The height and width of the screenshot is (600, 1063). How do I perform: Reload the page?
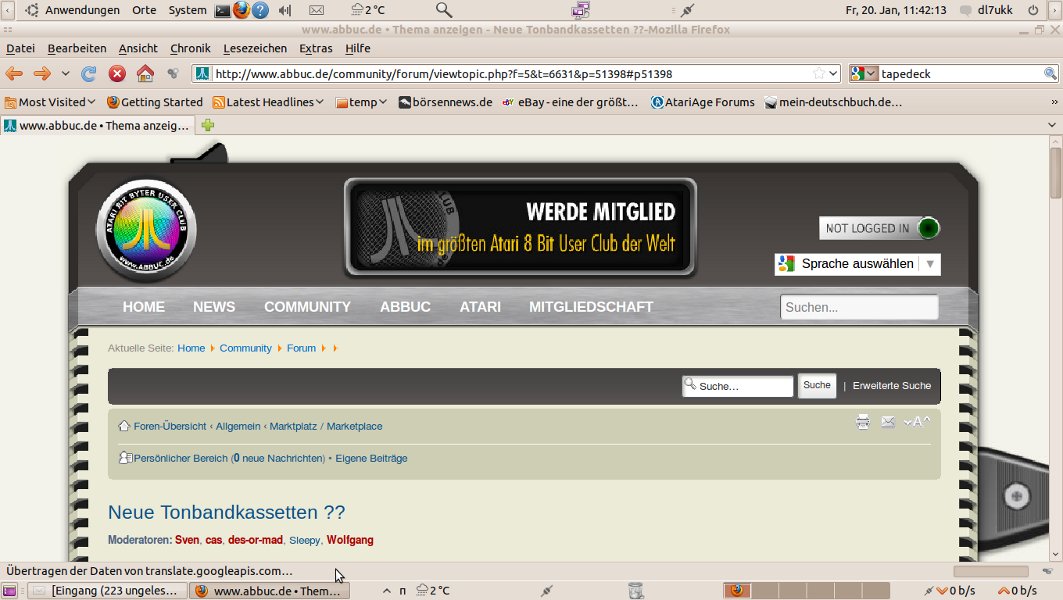tap(88, 73)
